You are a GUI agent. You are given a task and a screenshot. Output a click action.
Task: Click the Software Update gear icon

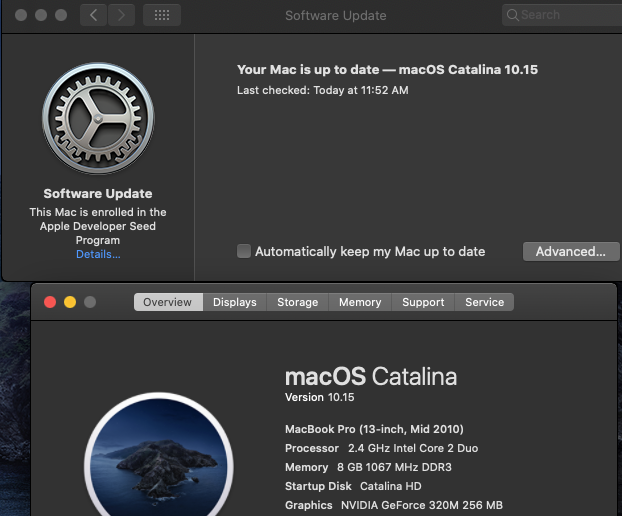pos(98,118)
